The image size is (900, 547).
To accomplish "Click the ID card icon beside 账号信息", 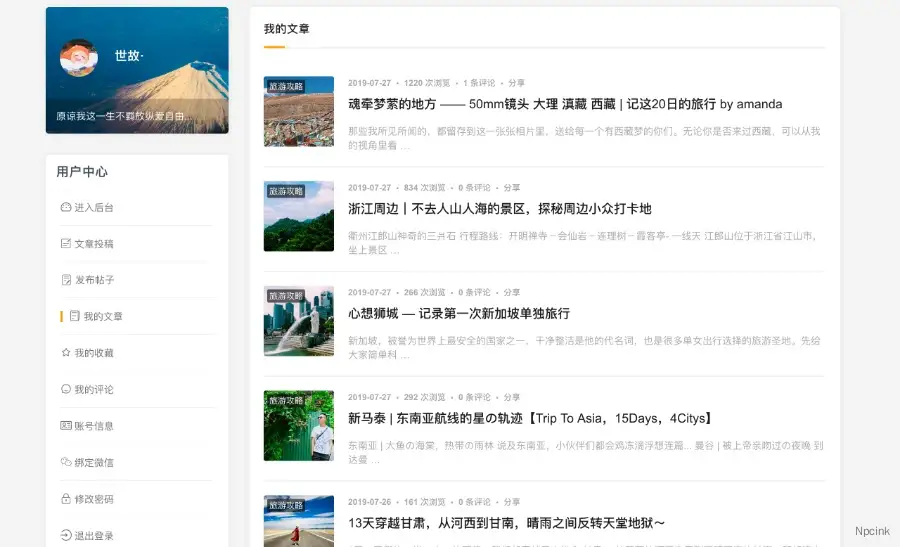I will pos(66,426).
